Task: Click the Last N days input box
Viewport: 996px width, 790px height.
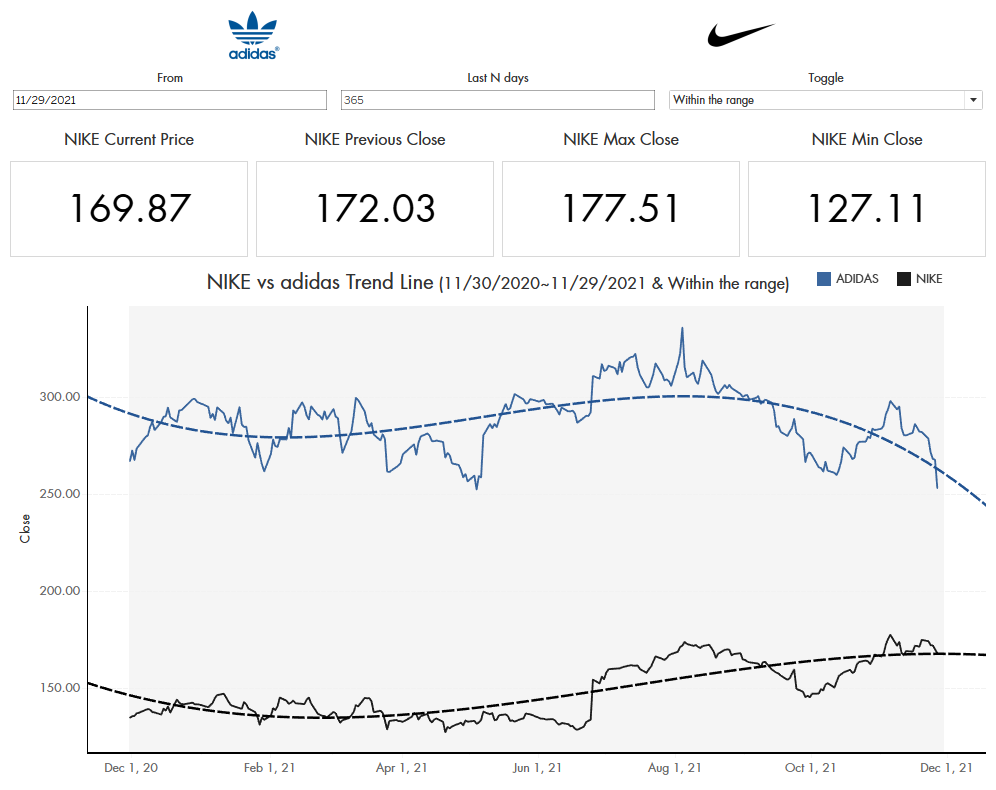Action: [x=497, y=100]
